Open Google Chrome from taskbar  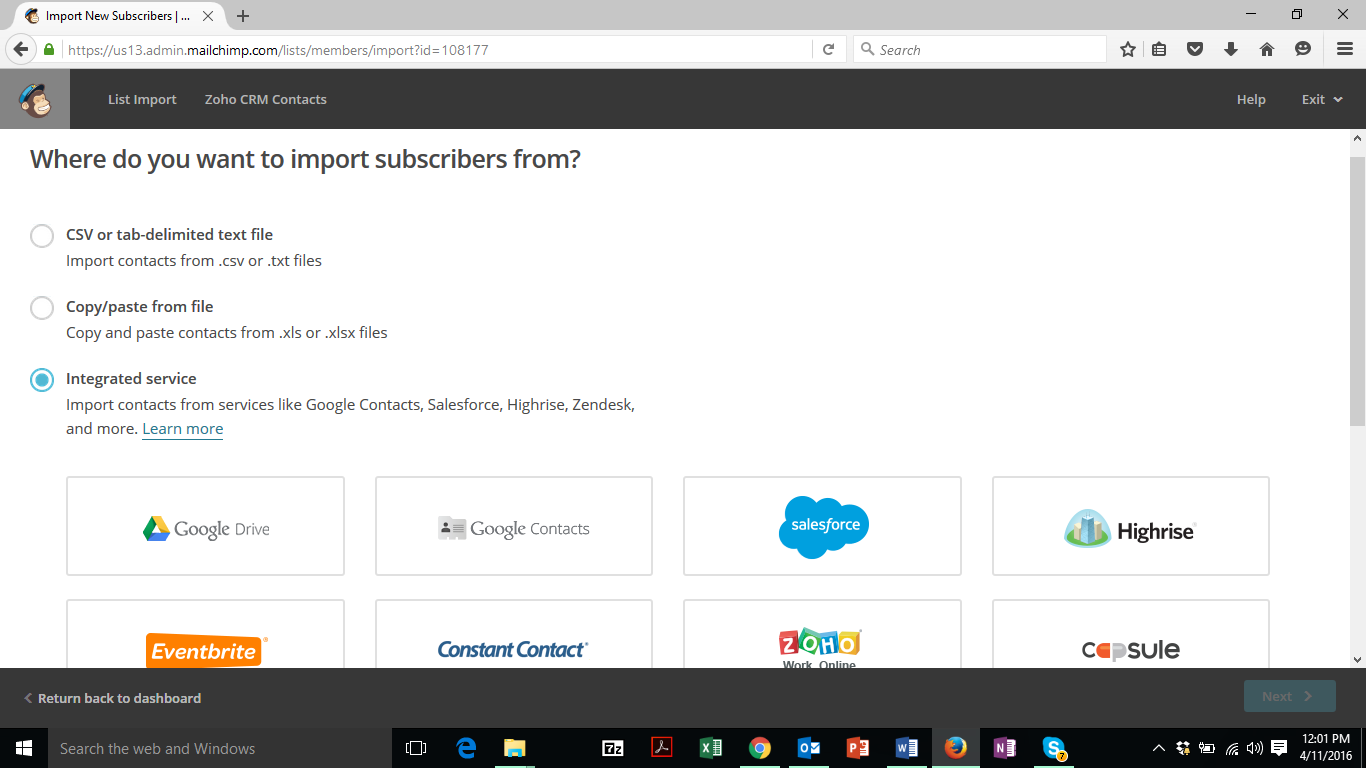[760, 748]
